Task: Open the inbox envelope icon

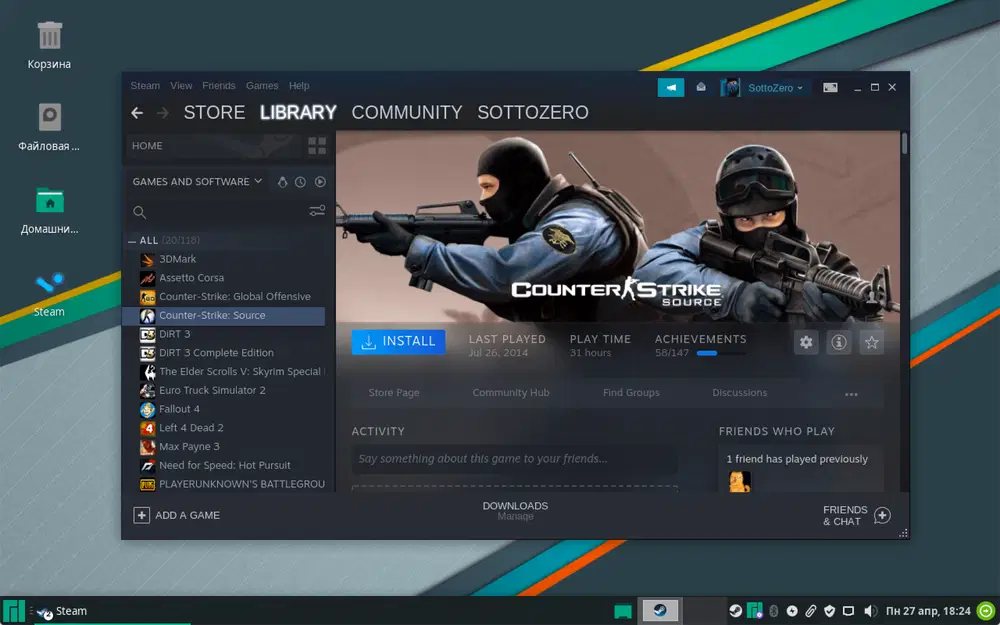Action: [701, 87]
